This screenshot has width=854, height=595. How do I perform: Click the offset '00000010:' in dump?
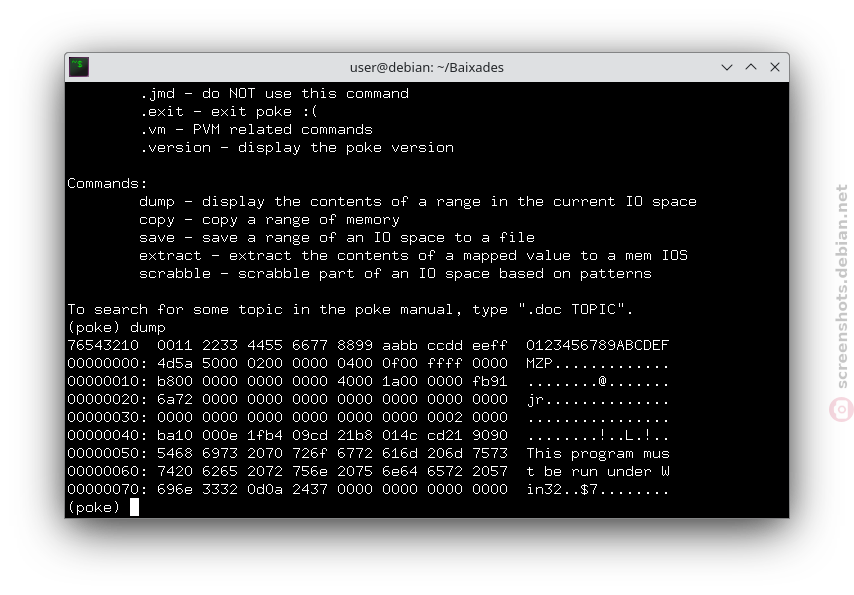pyautogui.click(x=107, y=381)
